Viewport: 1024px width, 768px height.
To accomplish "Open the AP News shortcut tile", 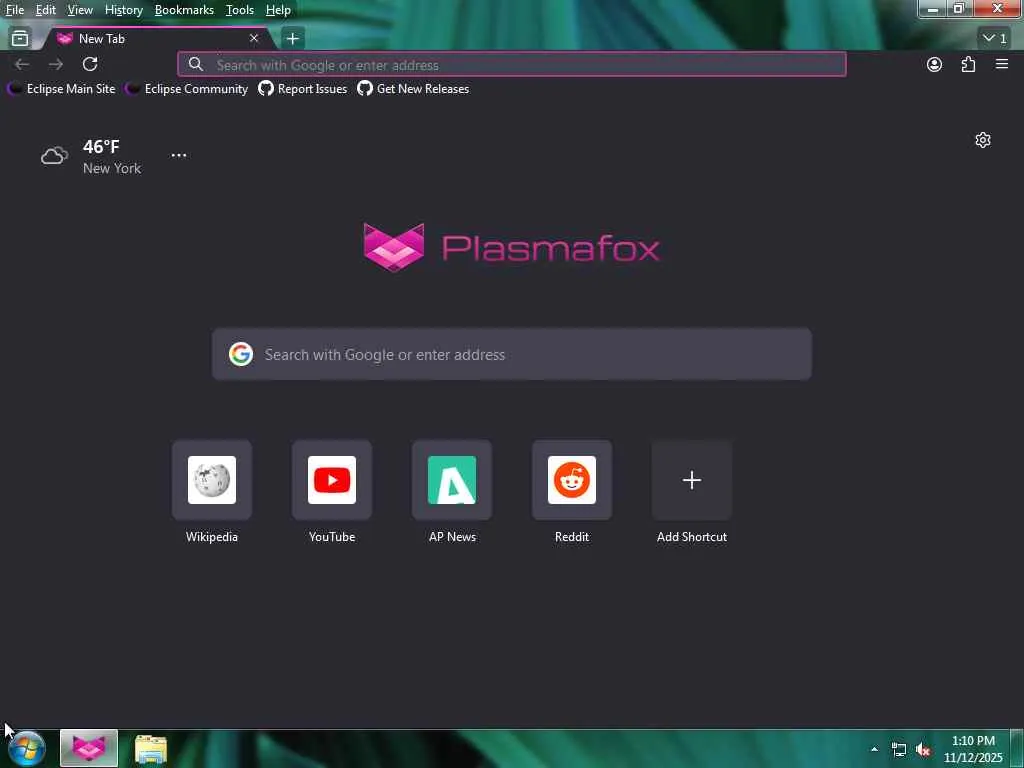I will click(x=452, y=480).
